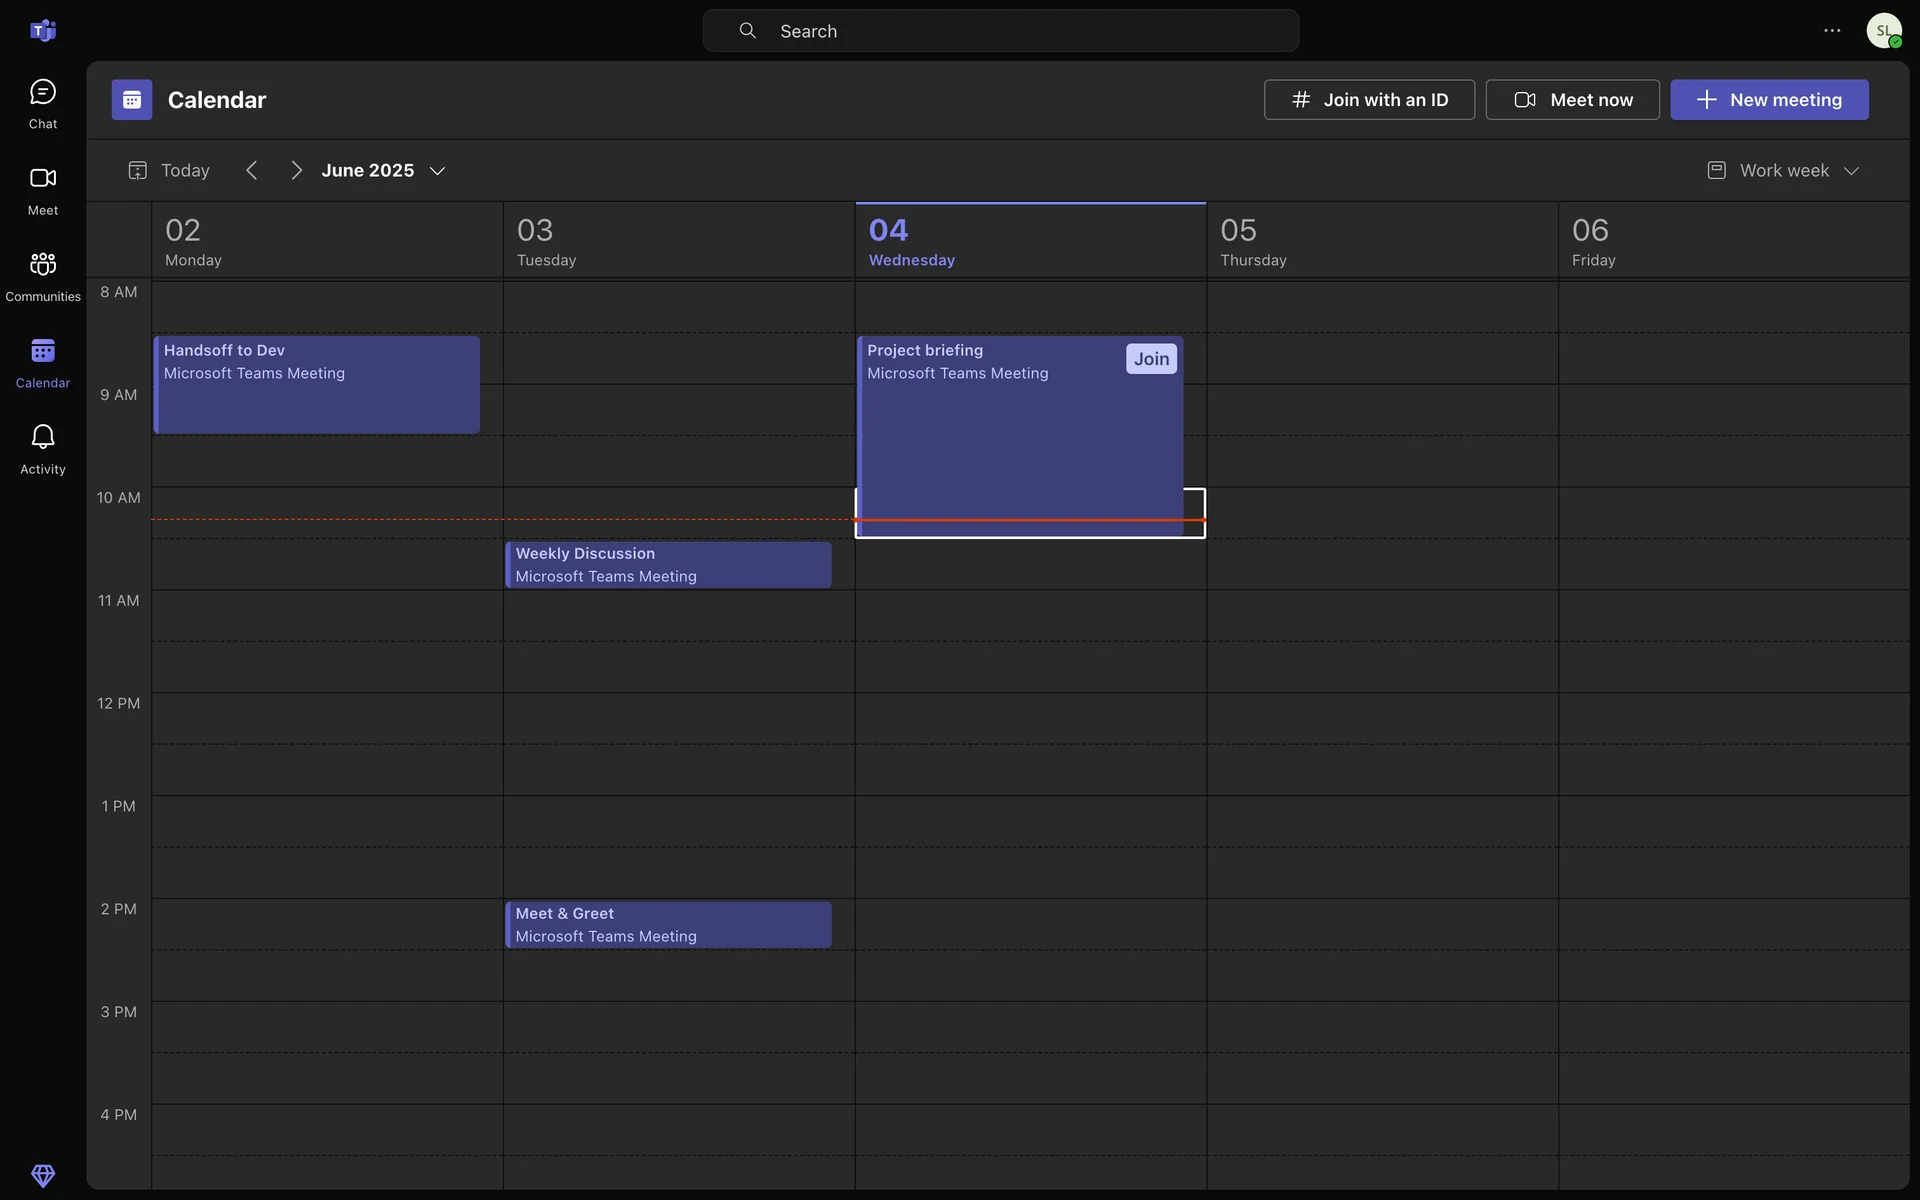Open the SL profile avatar
This screenshot has width=1920, height=1200.
pos(1883,31)
